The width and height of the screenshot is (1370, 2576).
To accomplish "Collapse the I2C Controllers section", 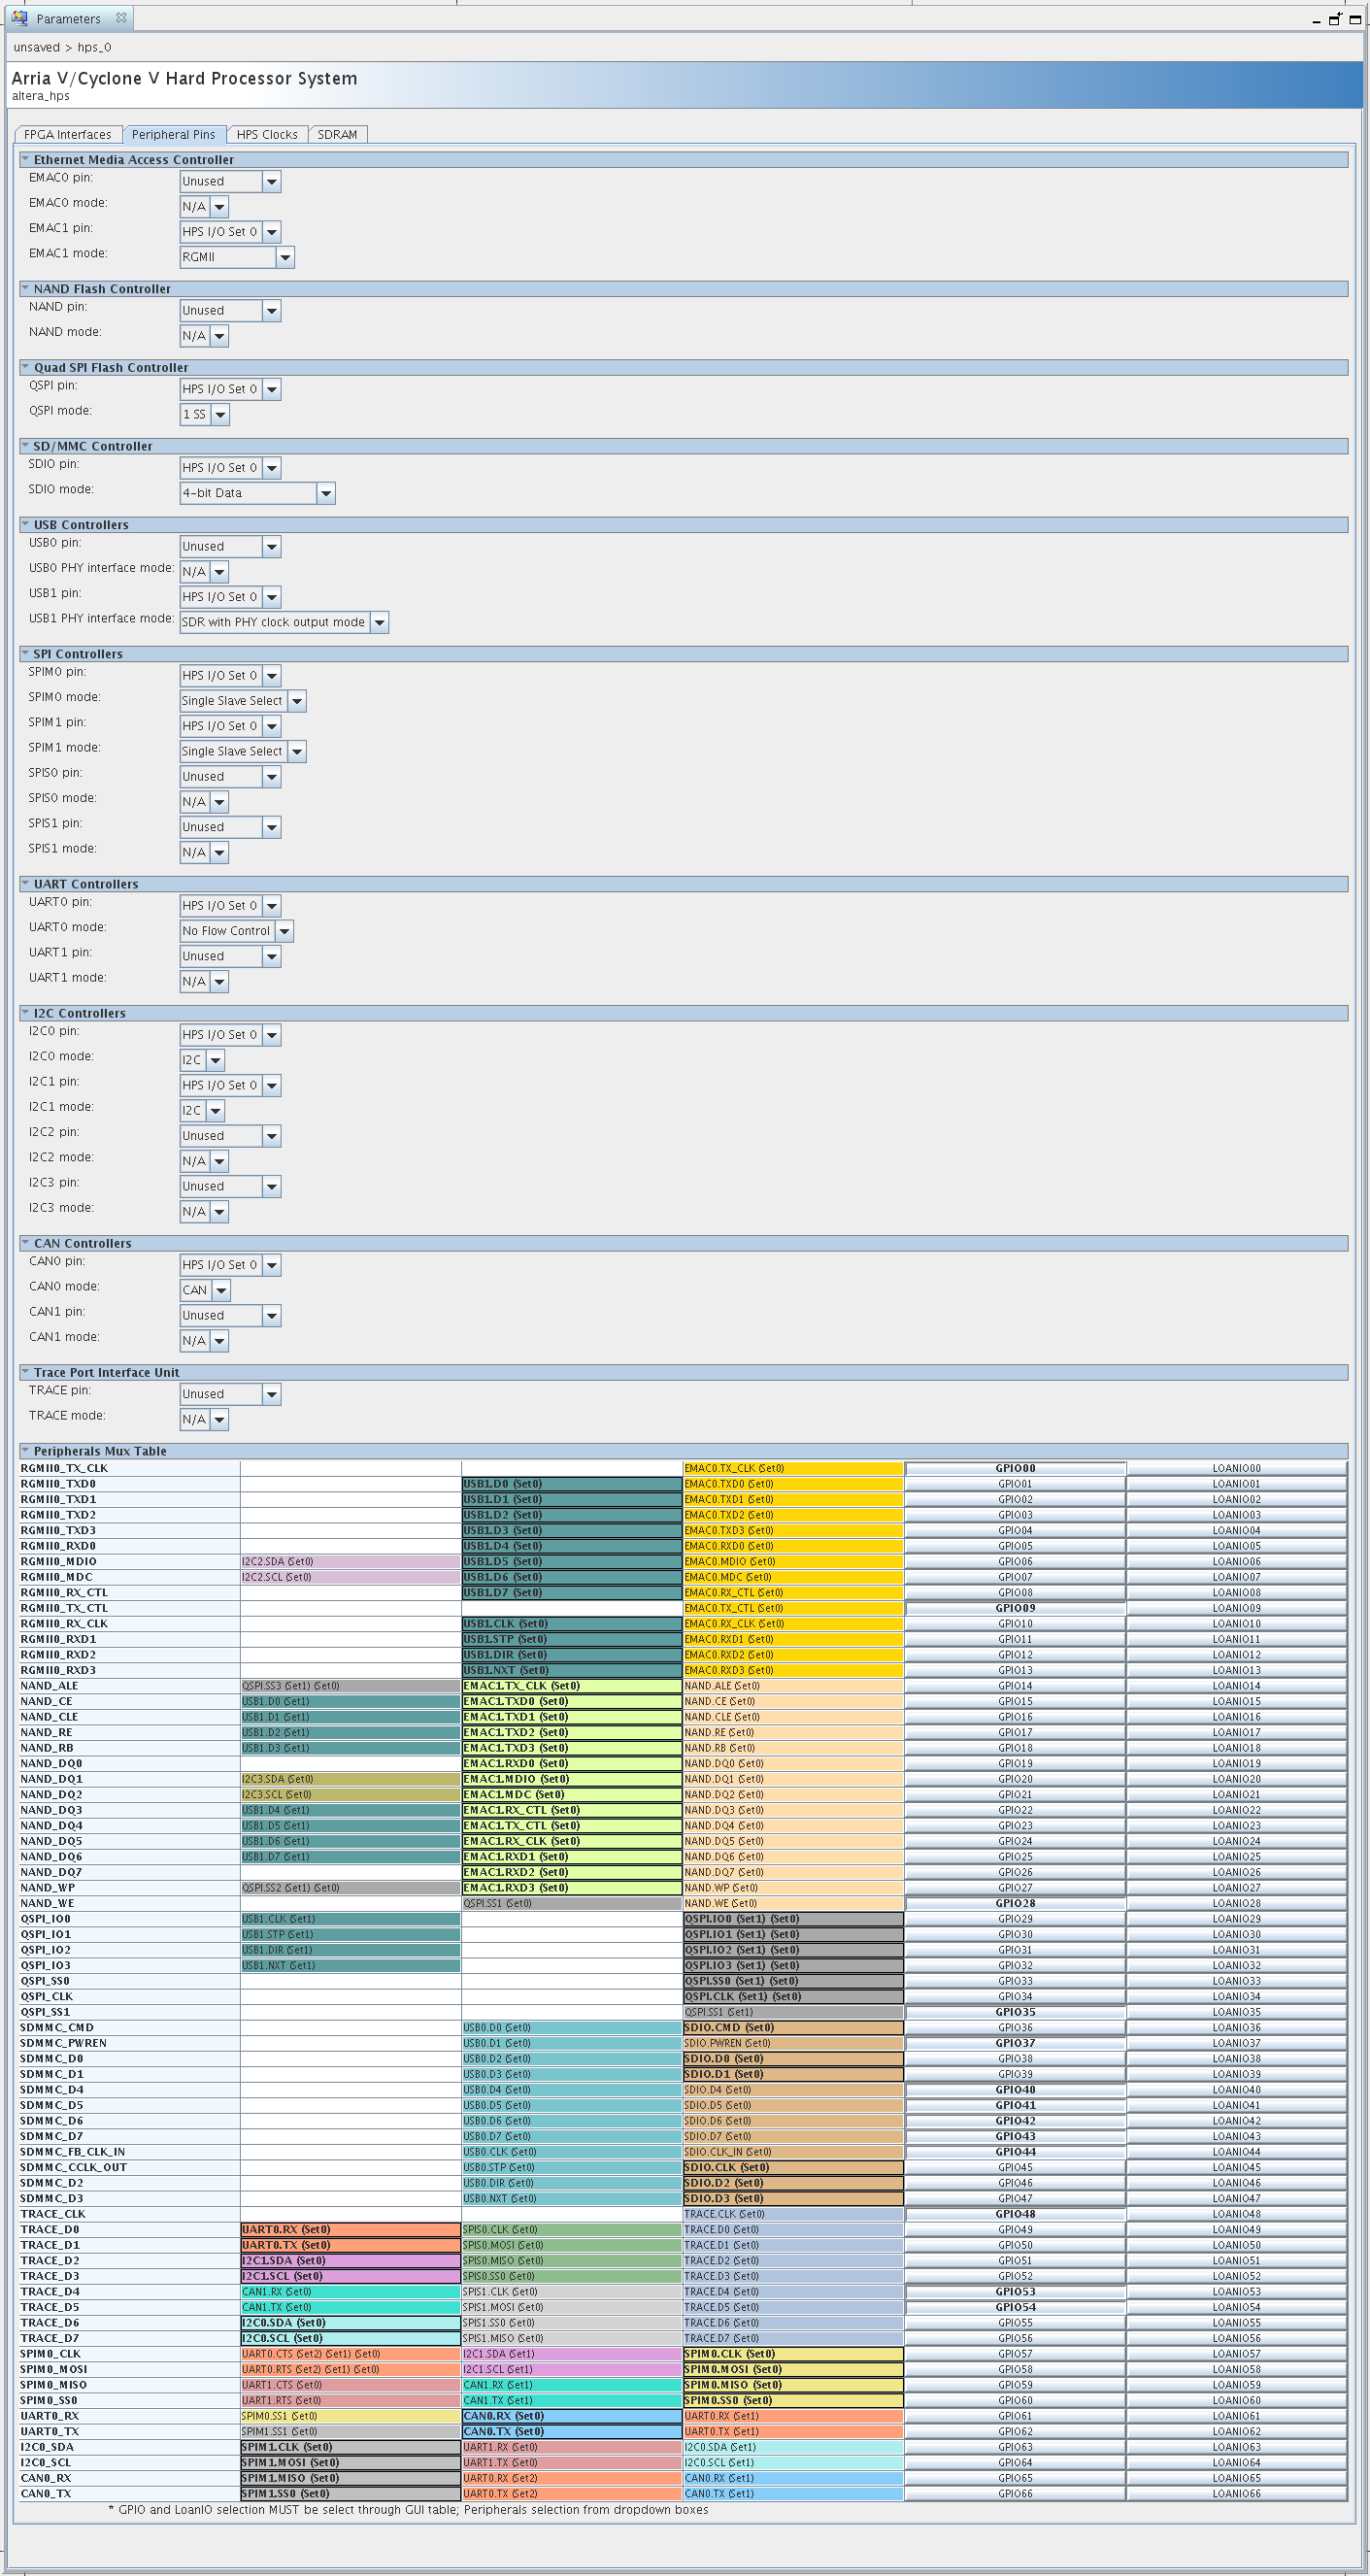I will (25, 1012).
